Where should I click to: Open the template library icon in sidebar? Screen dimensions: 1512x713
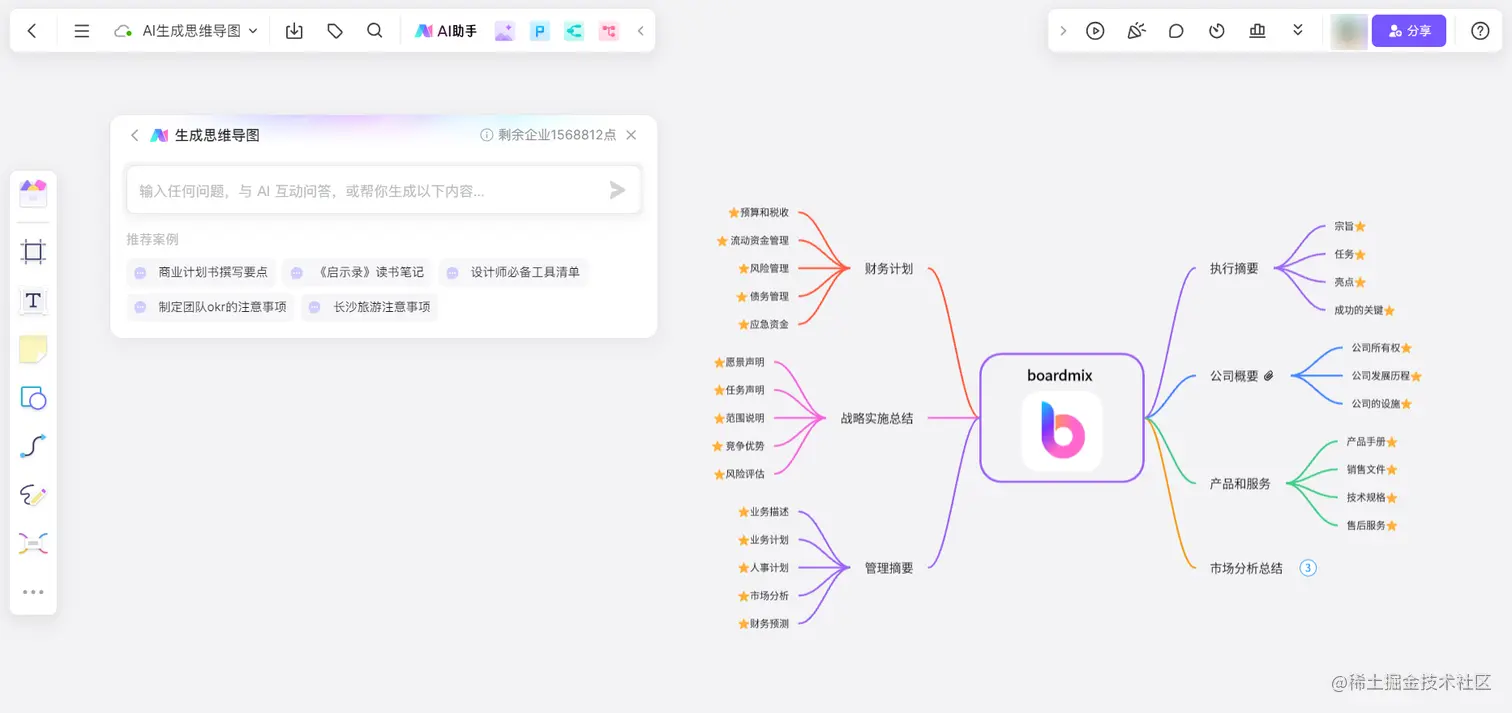(33, 193)
